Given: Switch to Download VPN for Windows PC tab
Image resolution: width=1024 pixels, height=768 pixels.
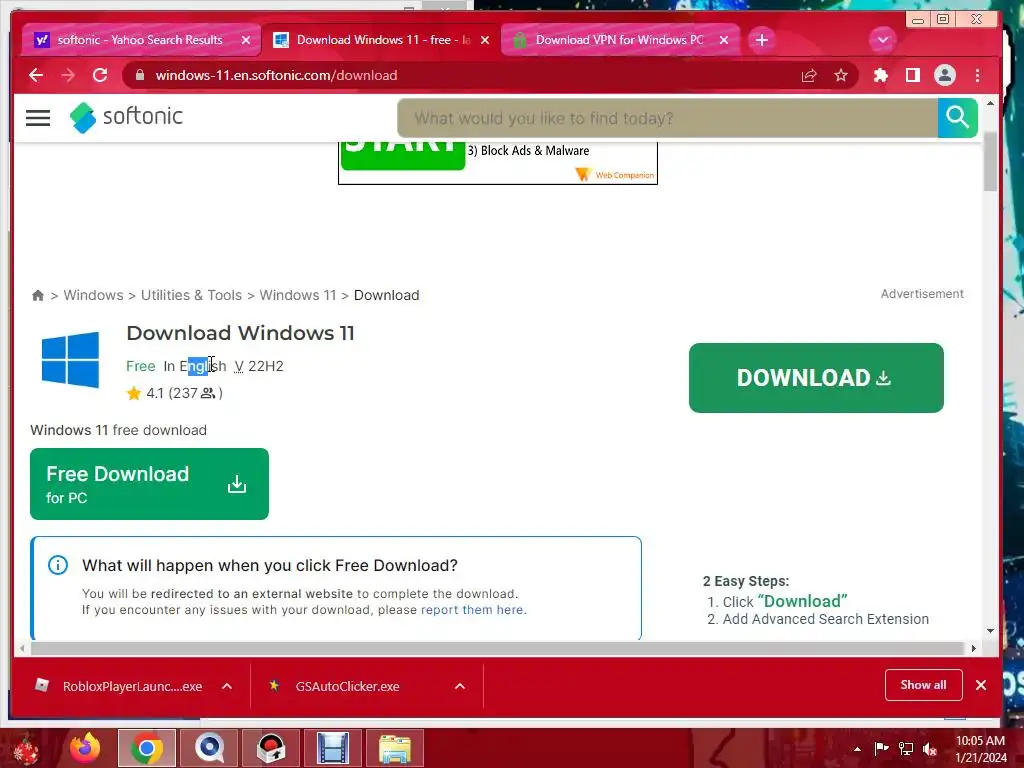Looking at the screenshot, I should 619,40.
